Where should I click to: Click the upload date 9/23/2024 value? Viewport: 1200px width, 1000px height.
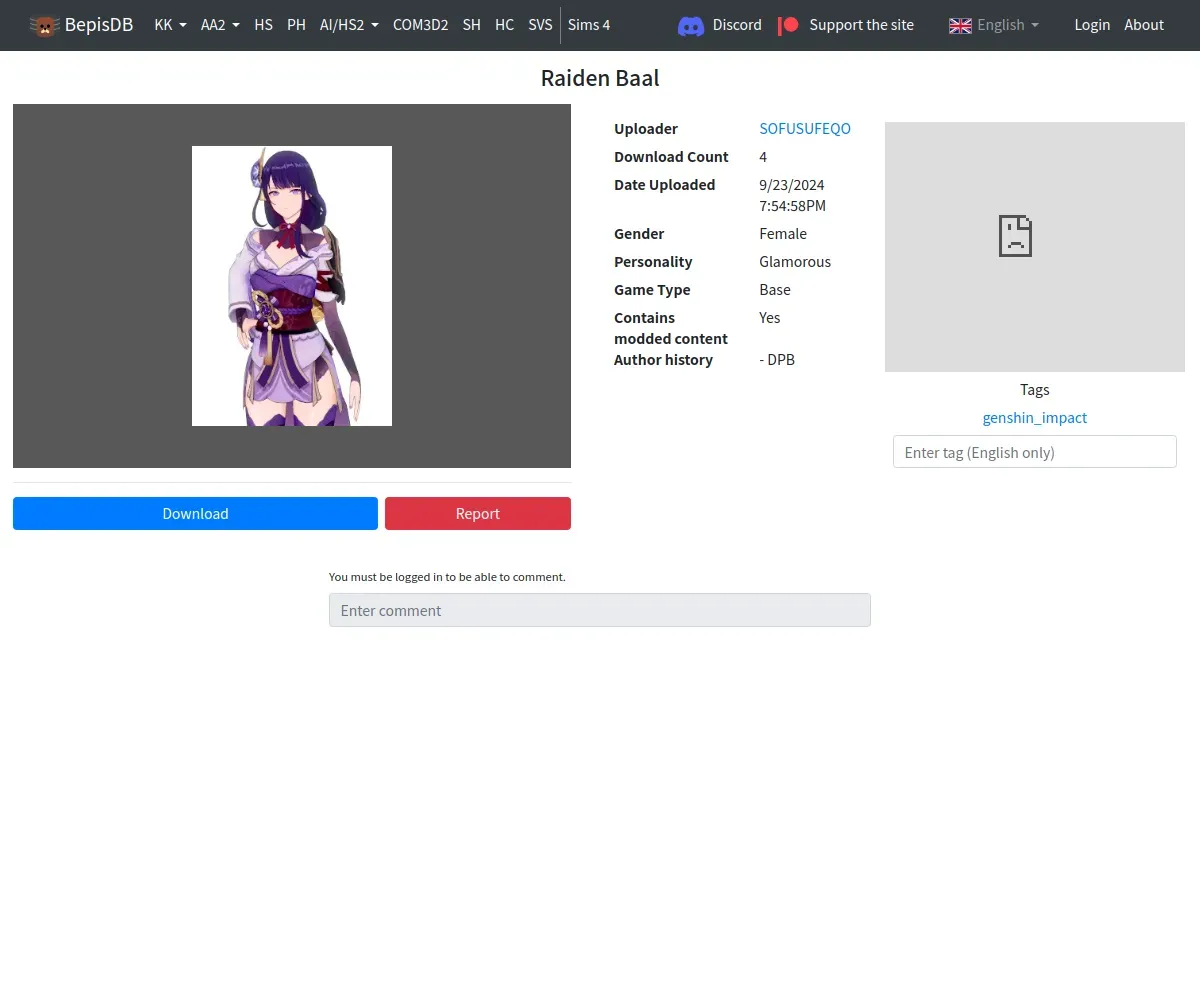792,195
